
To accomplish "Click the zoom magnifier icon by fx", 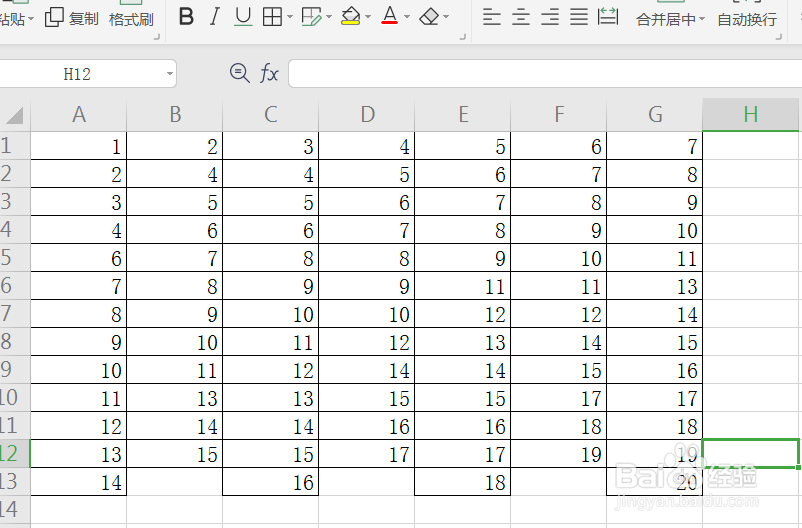I will tap(239, 73).
